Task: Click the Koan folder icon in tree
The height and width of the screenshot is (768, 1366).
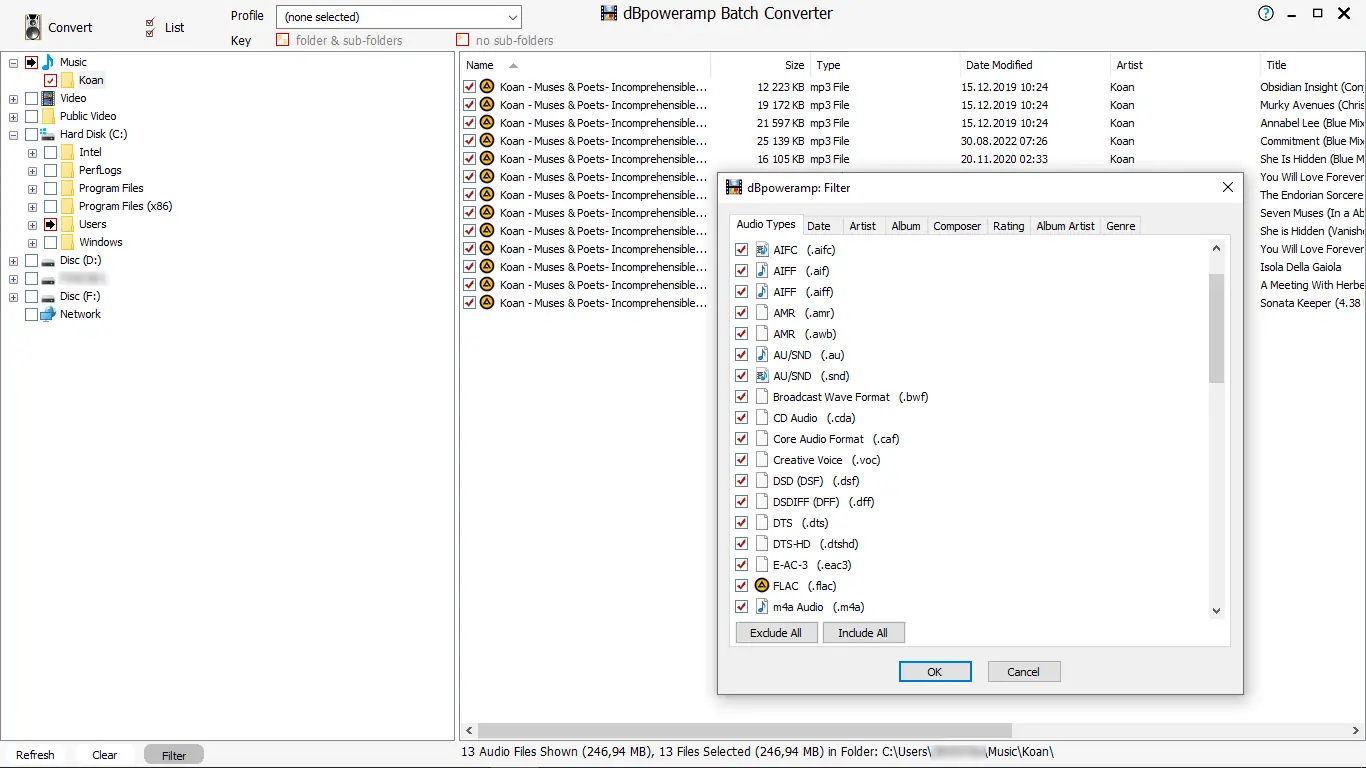Action: pos(67,80)
